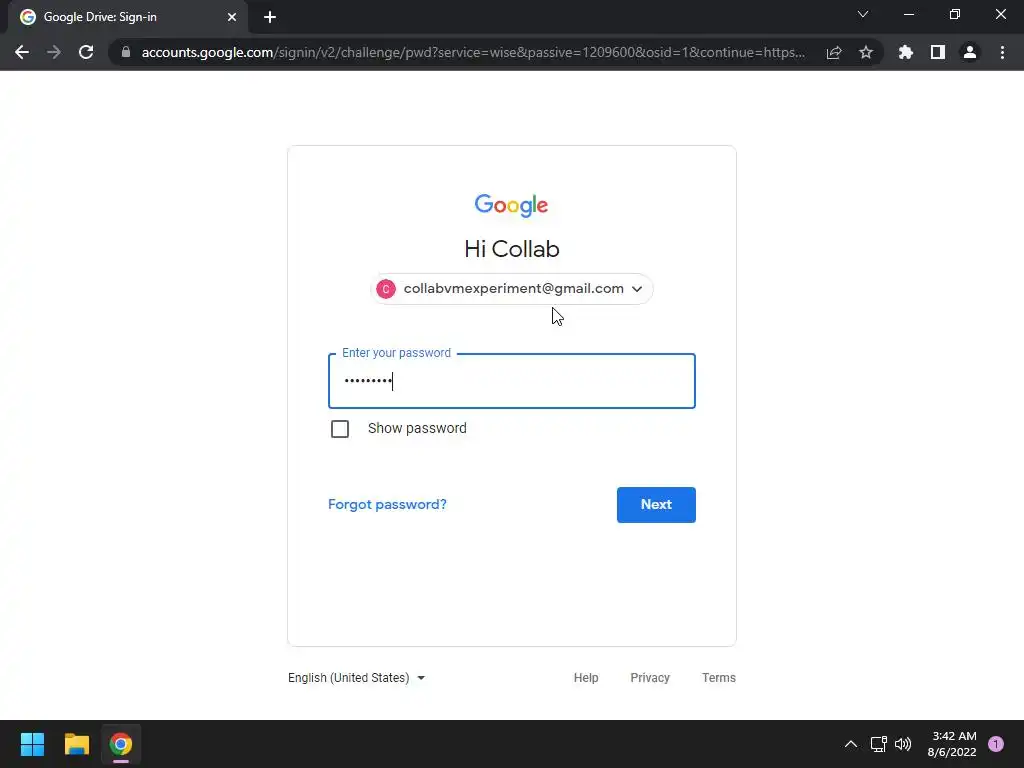The image size is (1024, 768).
Task: Focus the Enter your password field
Action: (511, 381)
